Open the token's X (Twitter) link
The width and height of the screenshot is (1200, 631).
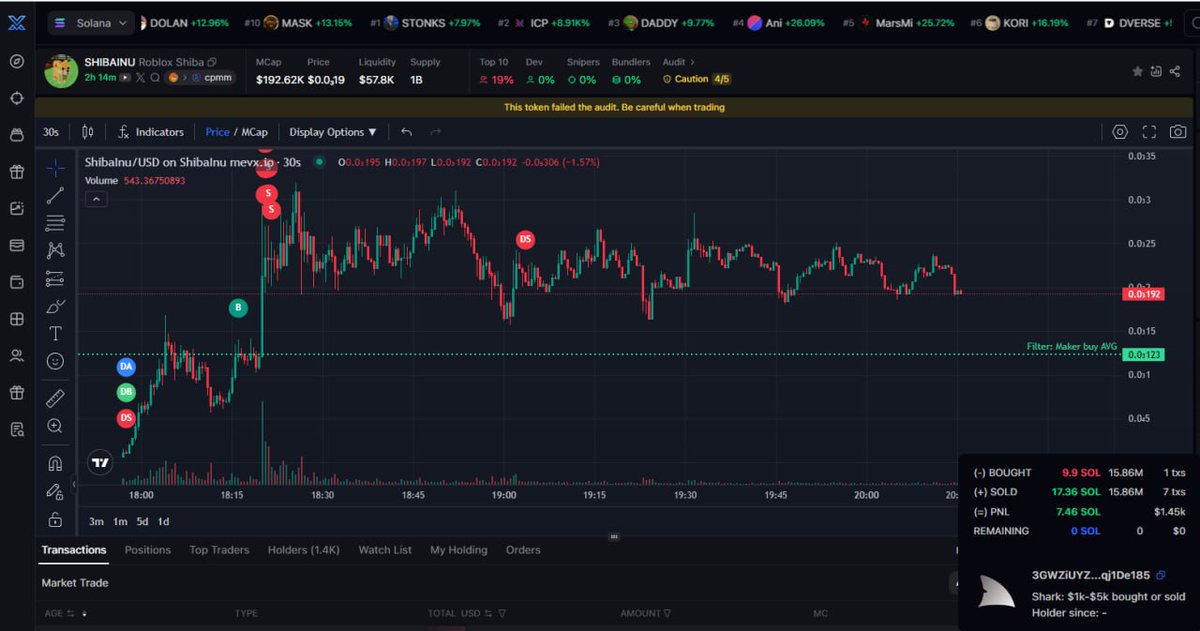(140, 77)
